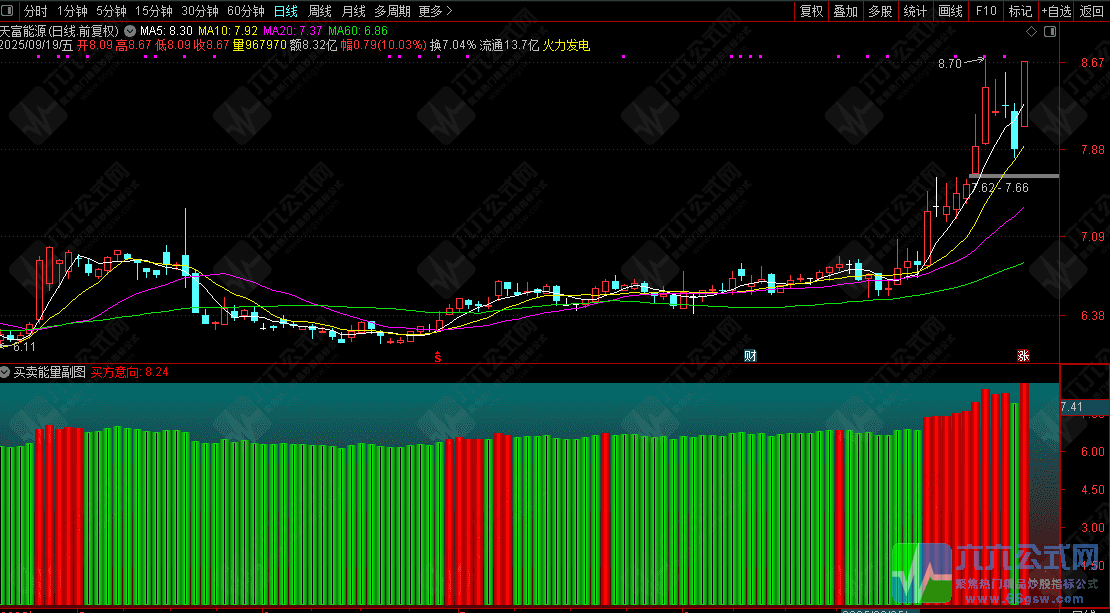
Task: Expand the MA indicator settings dropdown
Action: pos(130,31)
